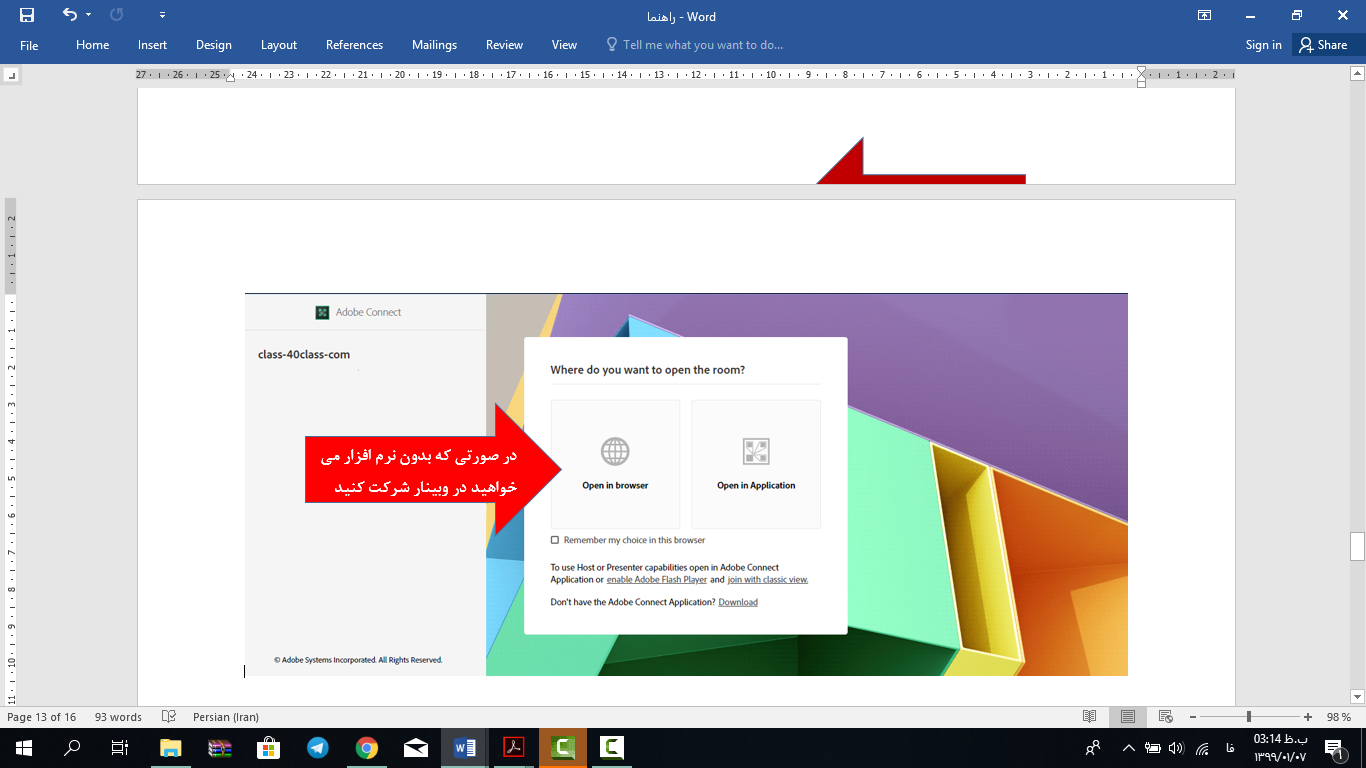This screenshot has width=1366, height=768.
Task: Open Microsoft Store from the taskbar
Action: (x=269, y=748)
